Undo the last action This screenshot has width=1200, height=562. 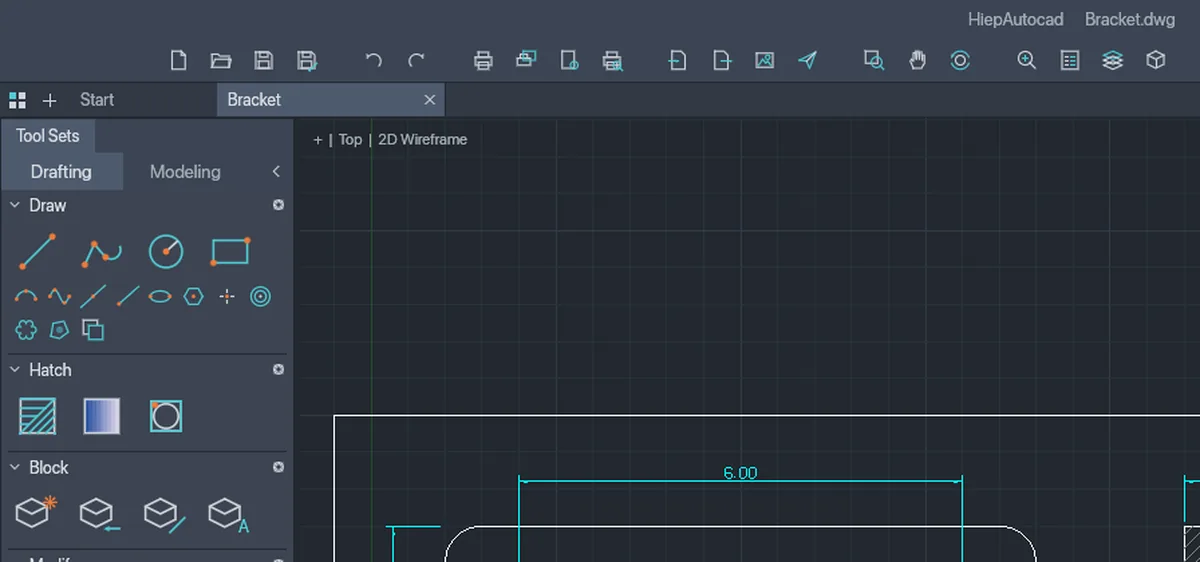pyautogui.click(x=373, y=60)
